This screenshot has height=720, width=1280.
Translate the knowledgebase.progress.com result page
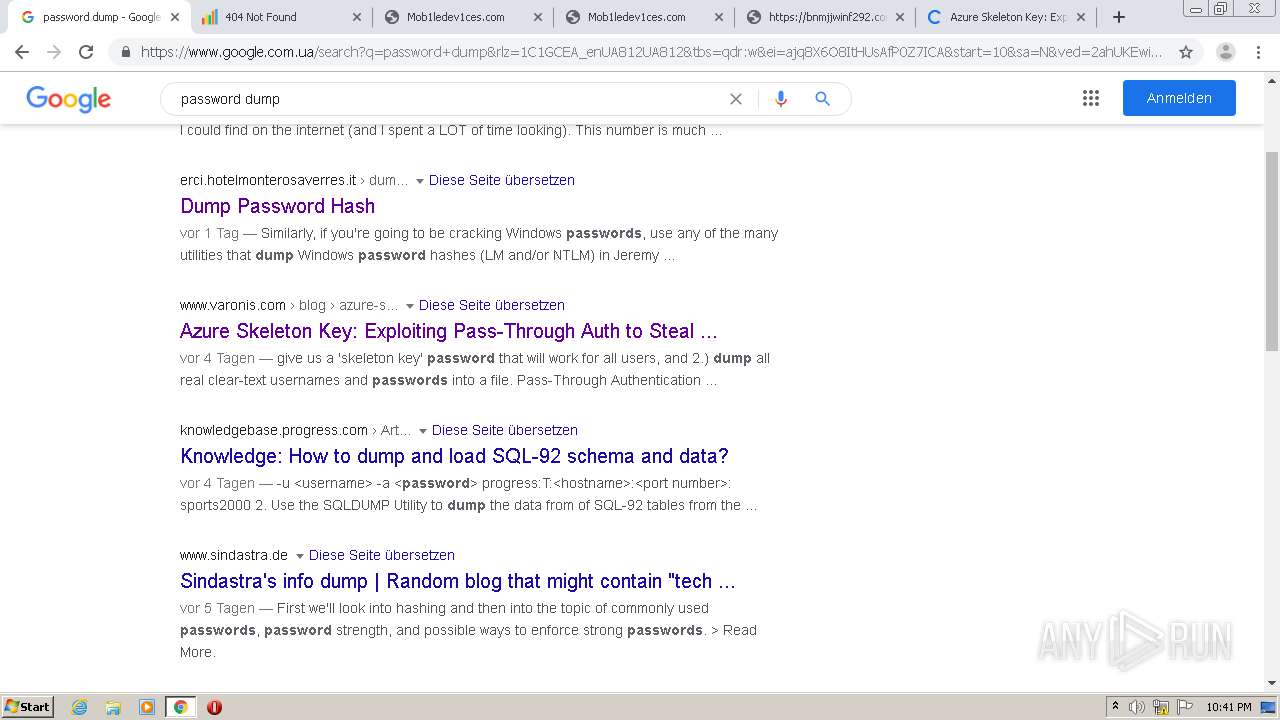[x=505, y=430]
